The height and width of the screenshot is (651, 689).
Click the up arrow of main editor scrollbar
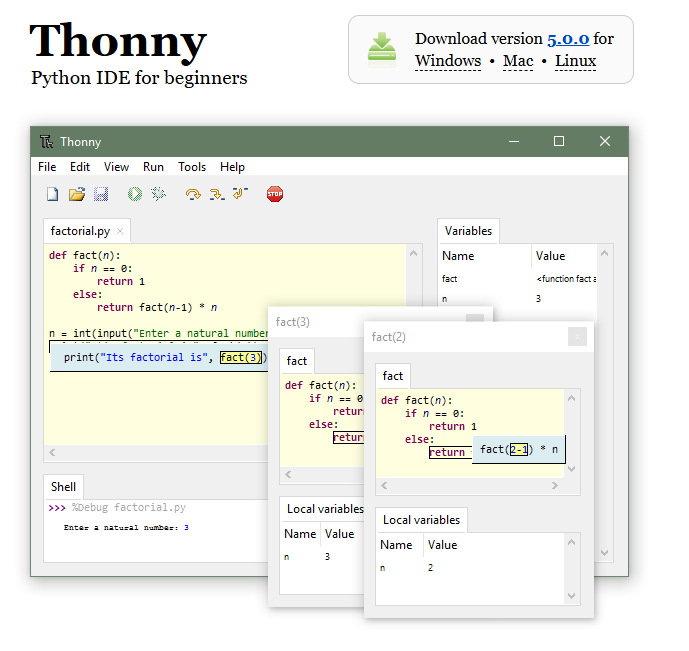(x=413, y=253)
